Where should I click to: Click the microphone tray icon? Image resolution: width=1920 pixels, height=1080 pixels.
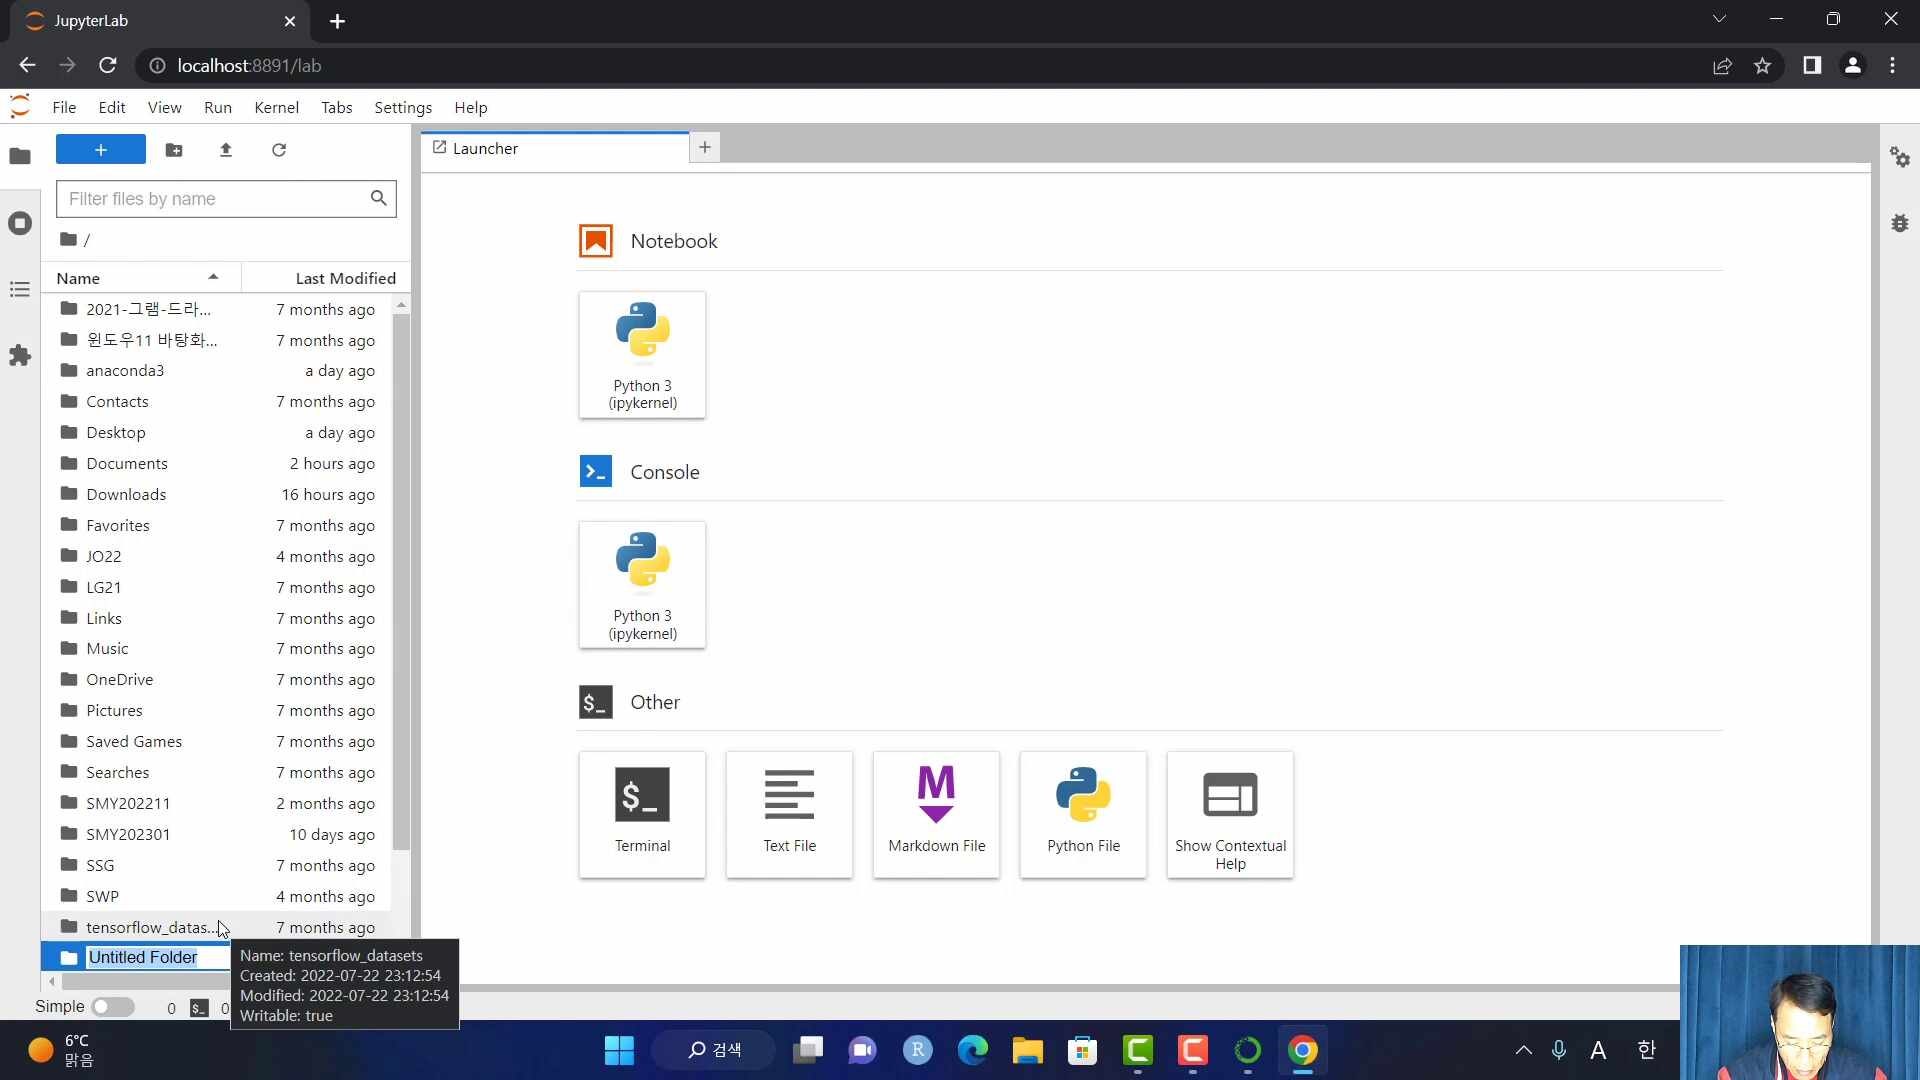point(1558,1050)
